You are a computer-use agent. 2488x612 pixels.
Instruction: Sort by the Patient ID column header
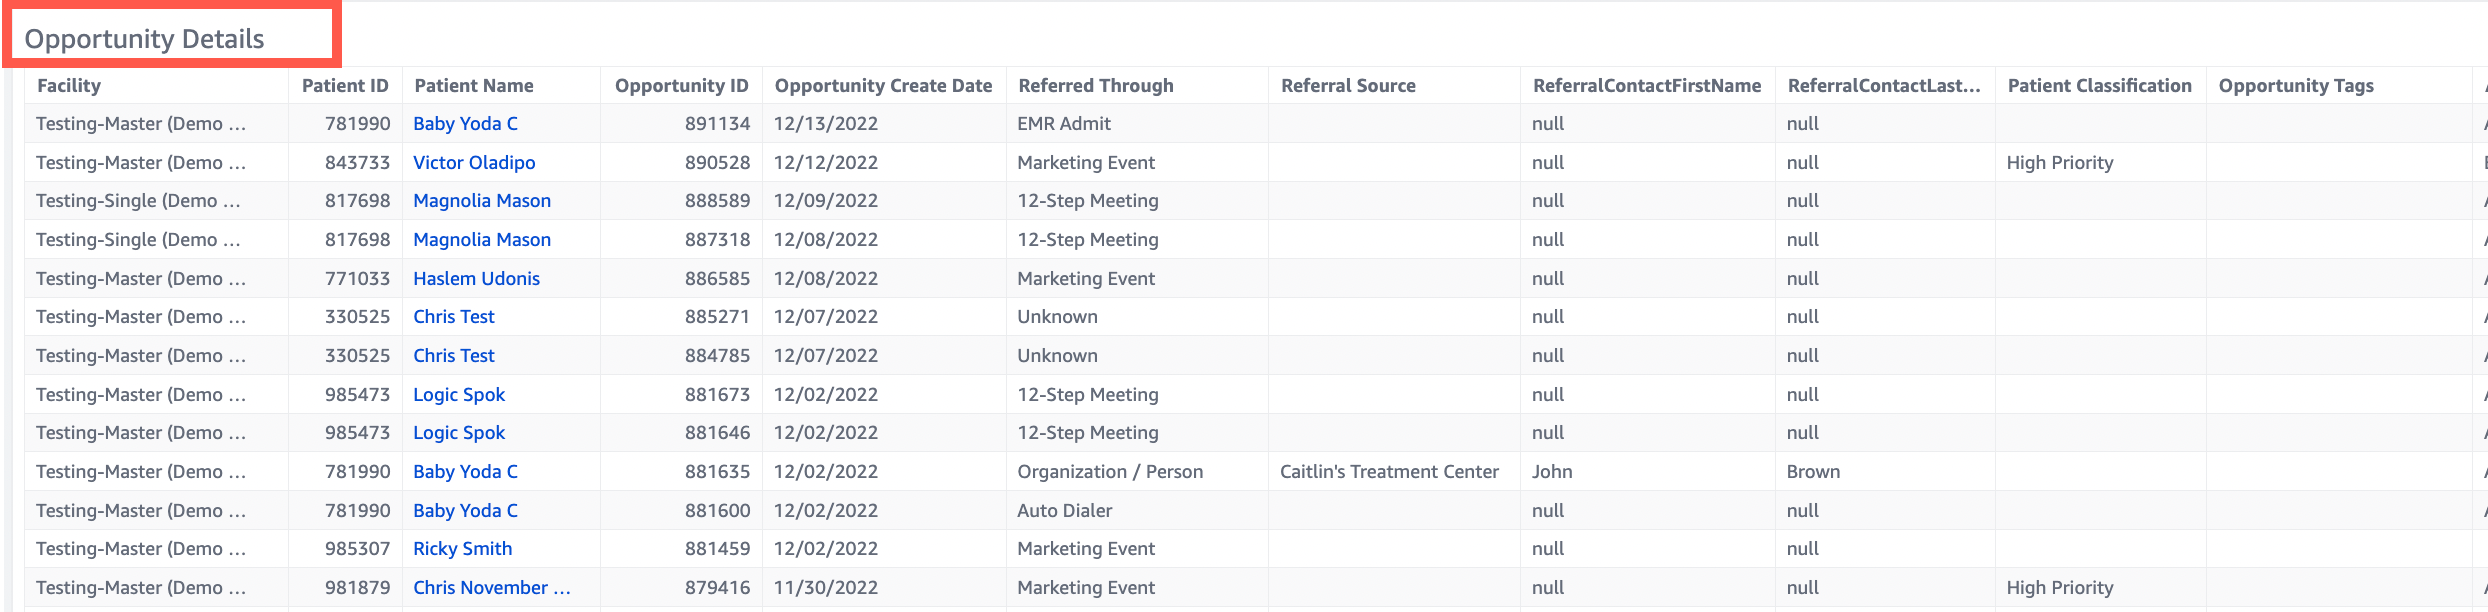click(345, 86)
